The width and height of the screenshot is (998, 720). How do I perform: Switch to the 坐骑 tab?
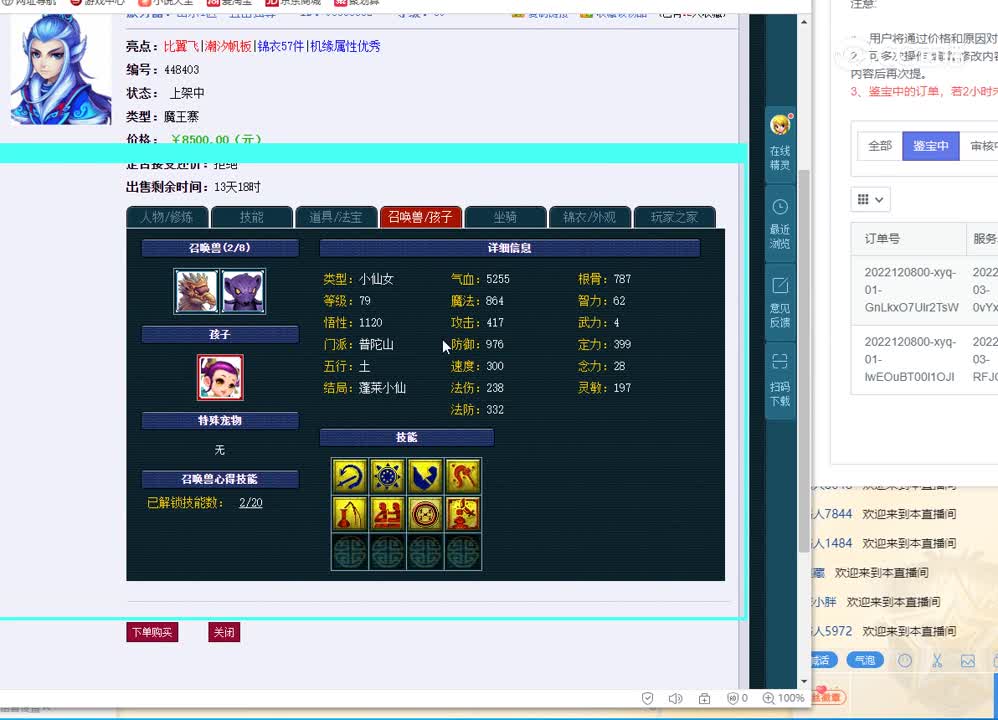coord(505,217)
